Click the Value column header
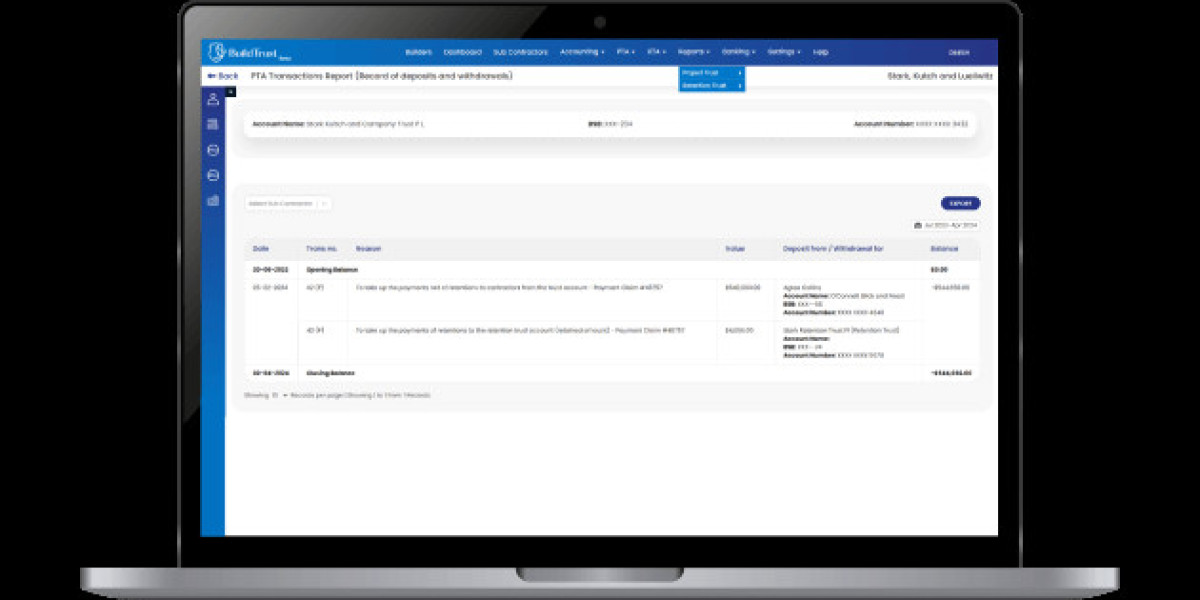The height and width of the screenshot is (600, 1200). coord(735,248)
